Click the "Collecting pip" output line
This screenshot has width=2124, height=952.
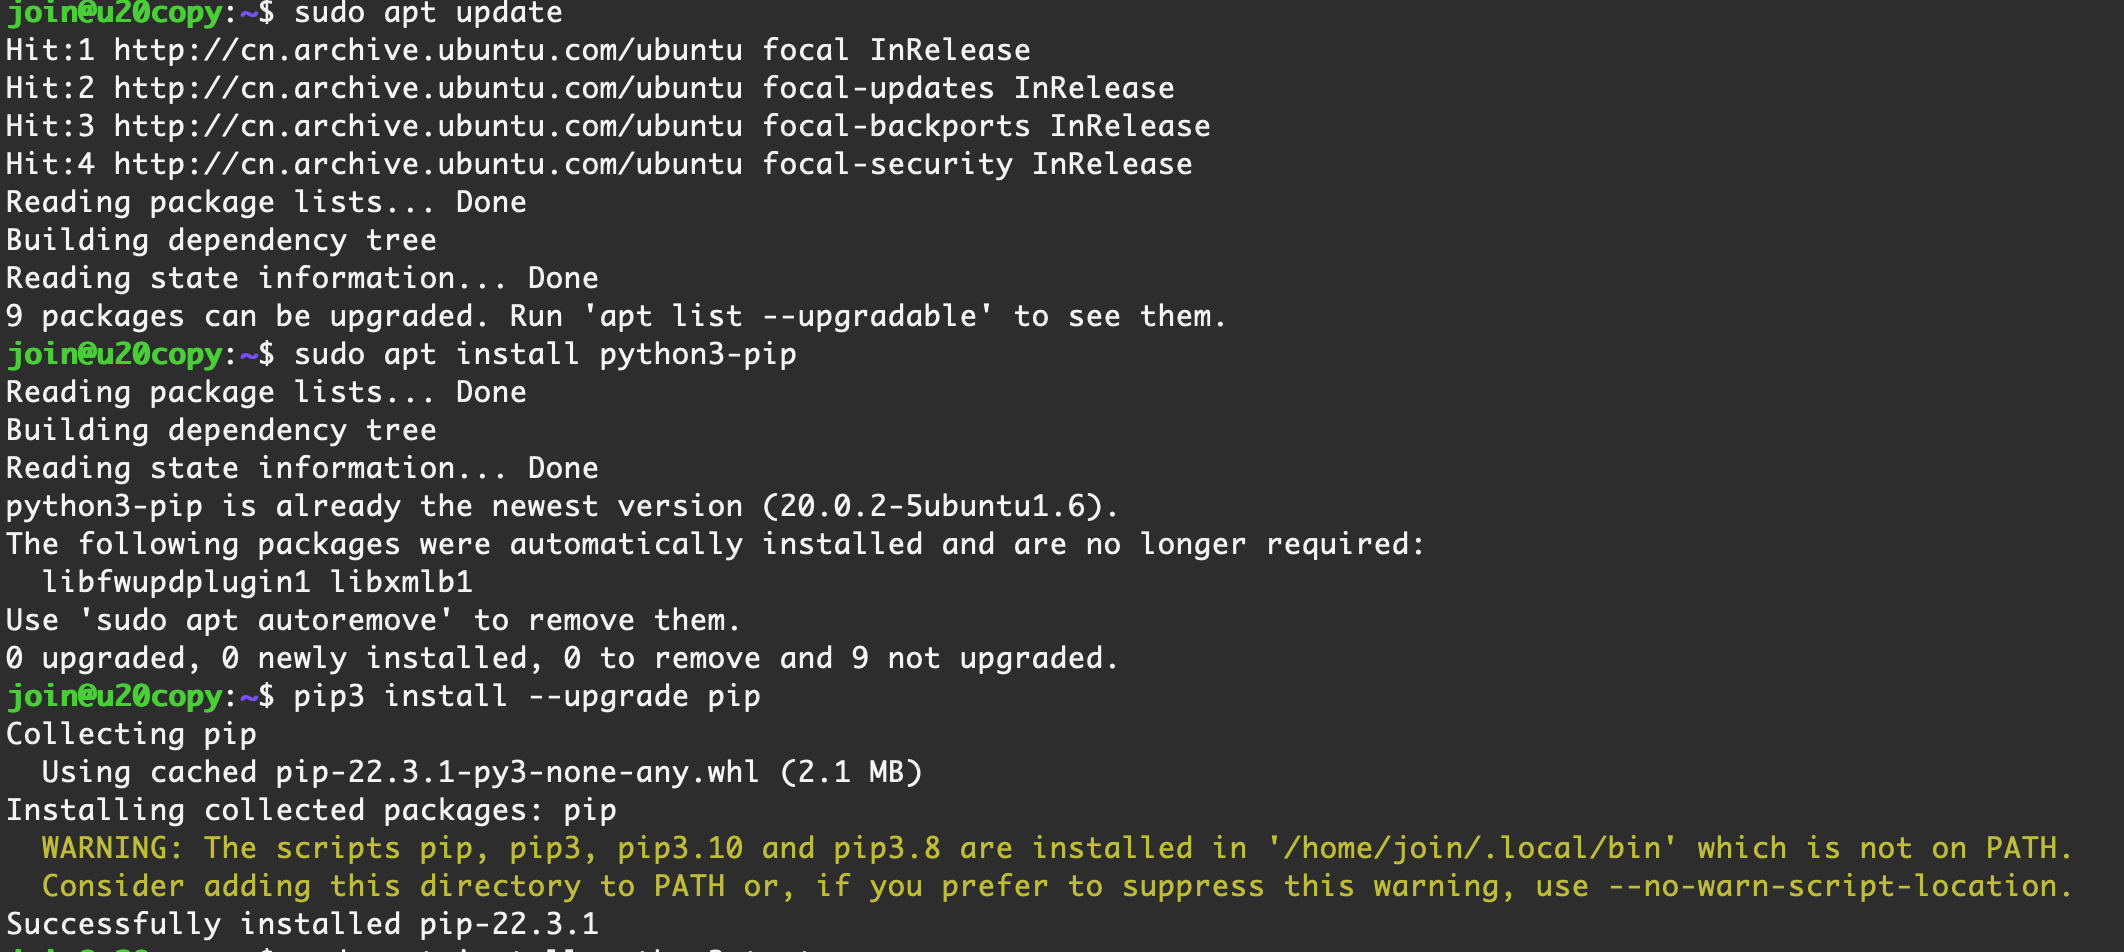pos(131,734)
